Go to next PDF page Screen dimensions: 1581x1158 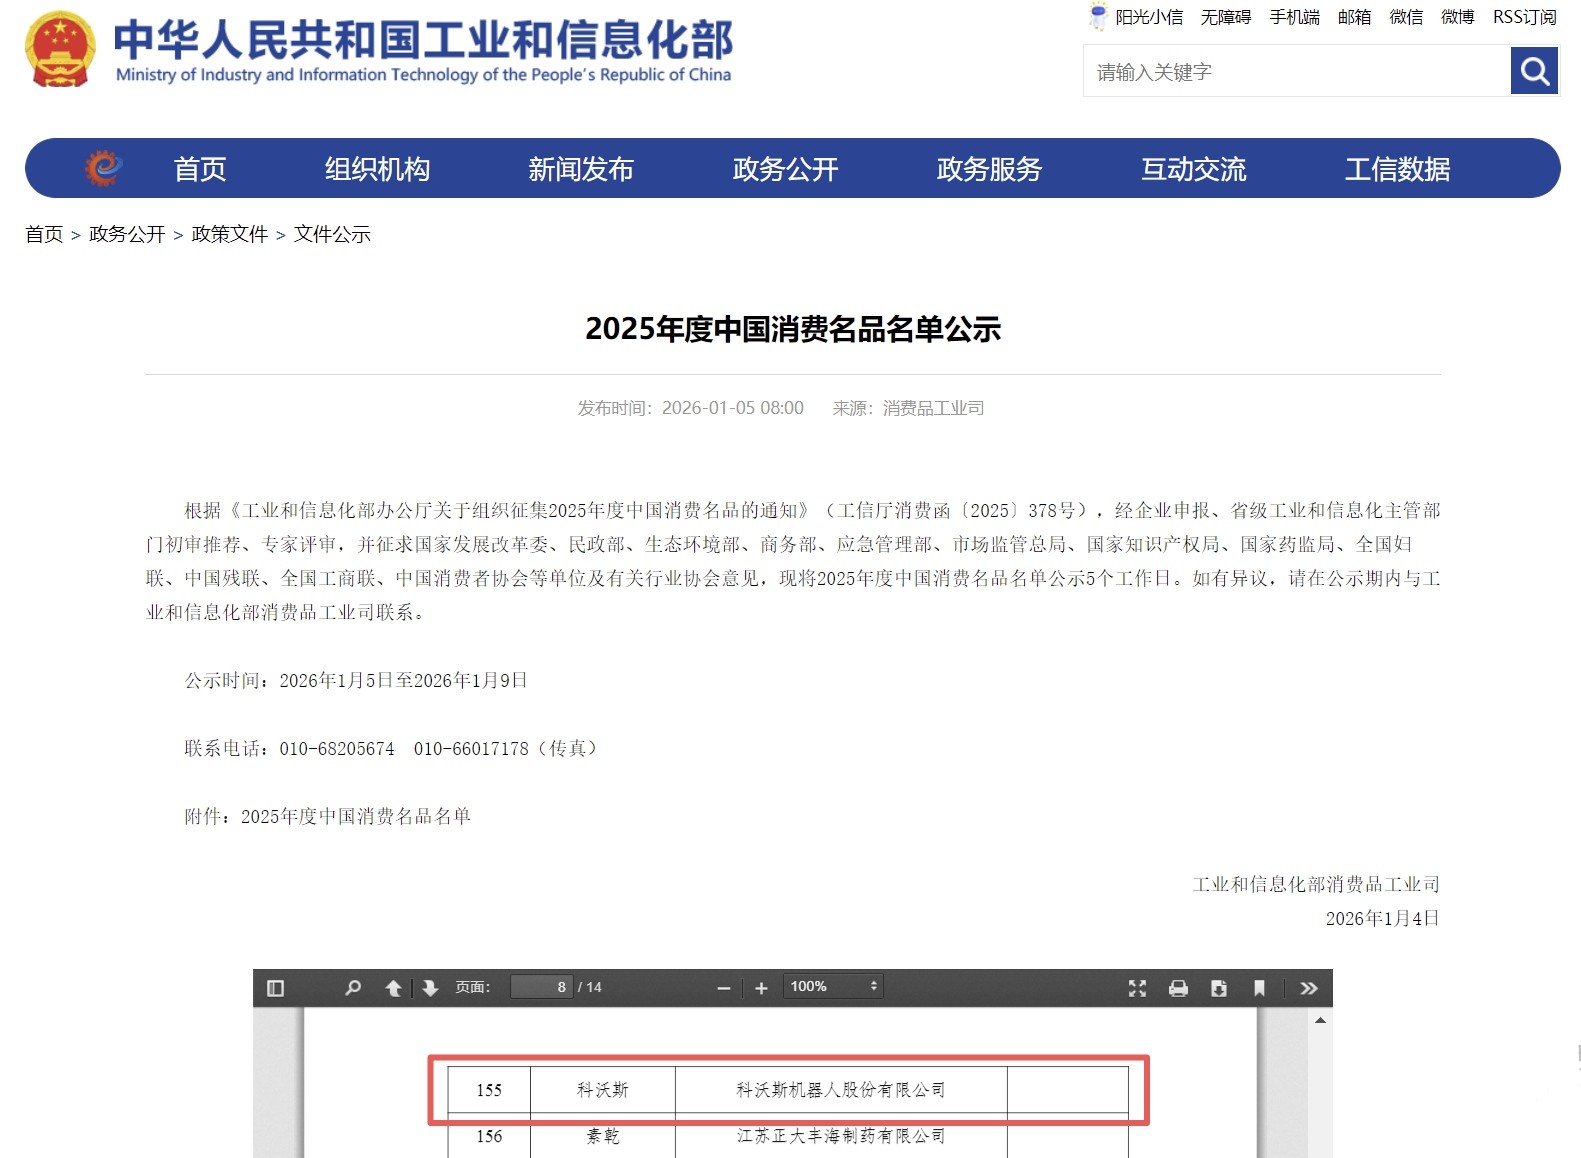pos(430,988)
